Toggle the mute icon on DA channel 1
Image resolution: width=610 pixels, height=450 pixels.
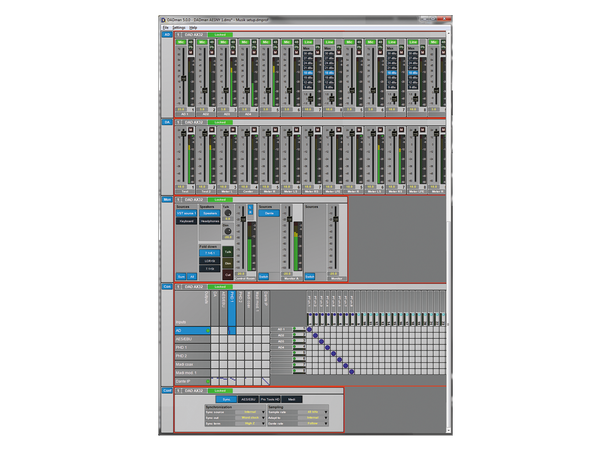click(191, 130)
